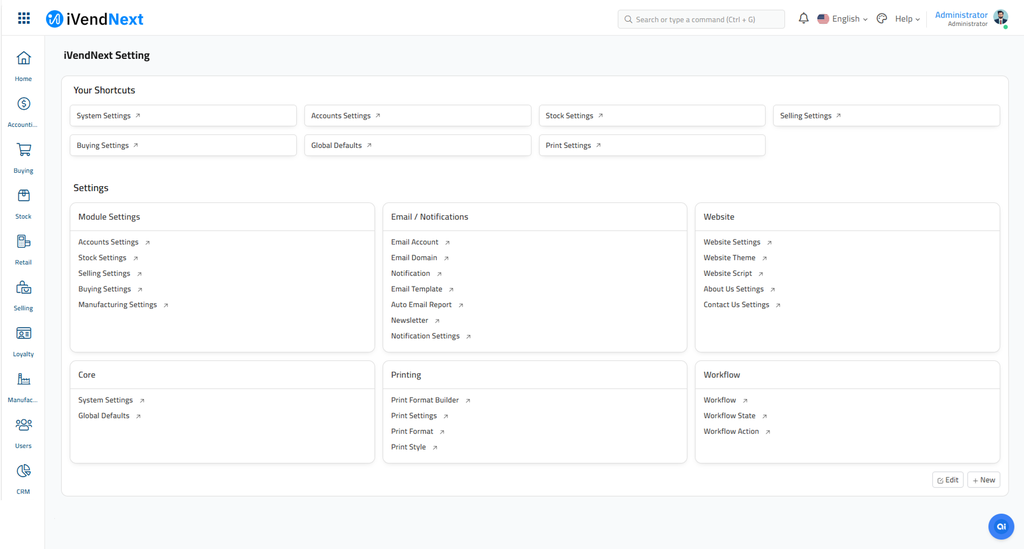Click arrow icon beside Email Domain
The image size is (1024, 549).
point(447,258)
